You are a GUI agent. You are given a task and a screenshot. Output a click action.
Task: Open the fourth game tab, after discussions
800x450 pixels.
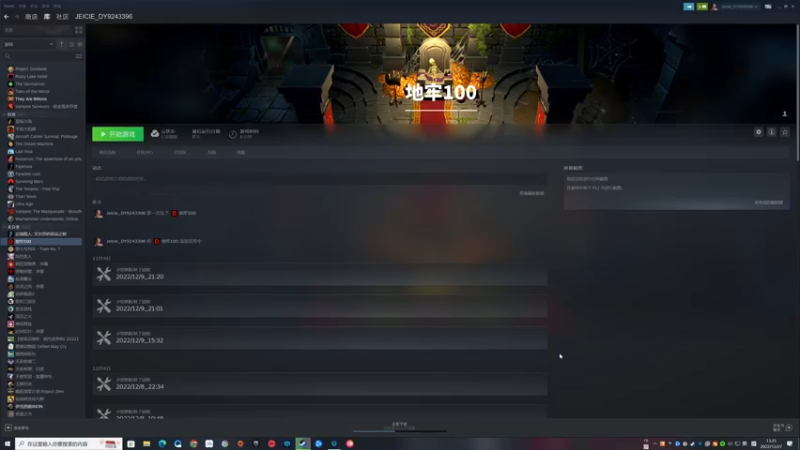click(212, 153)
